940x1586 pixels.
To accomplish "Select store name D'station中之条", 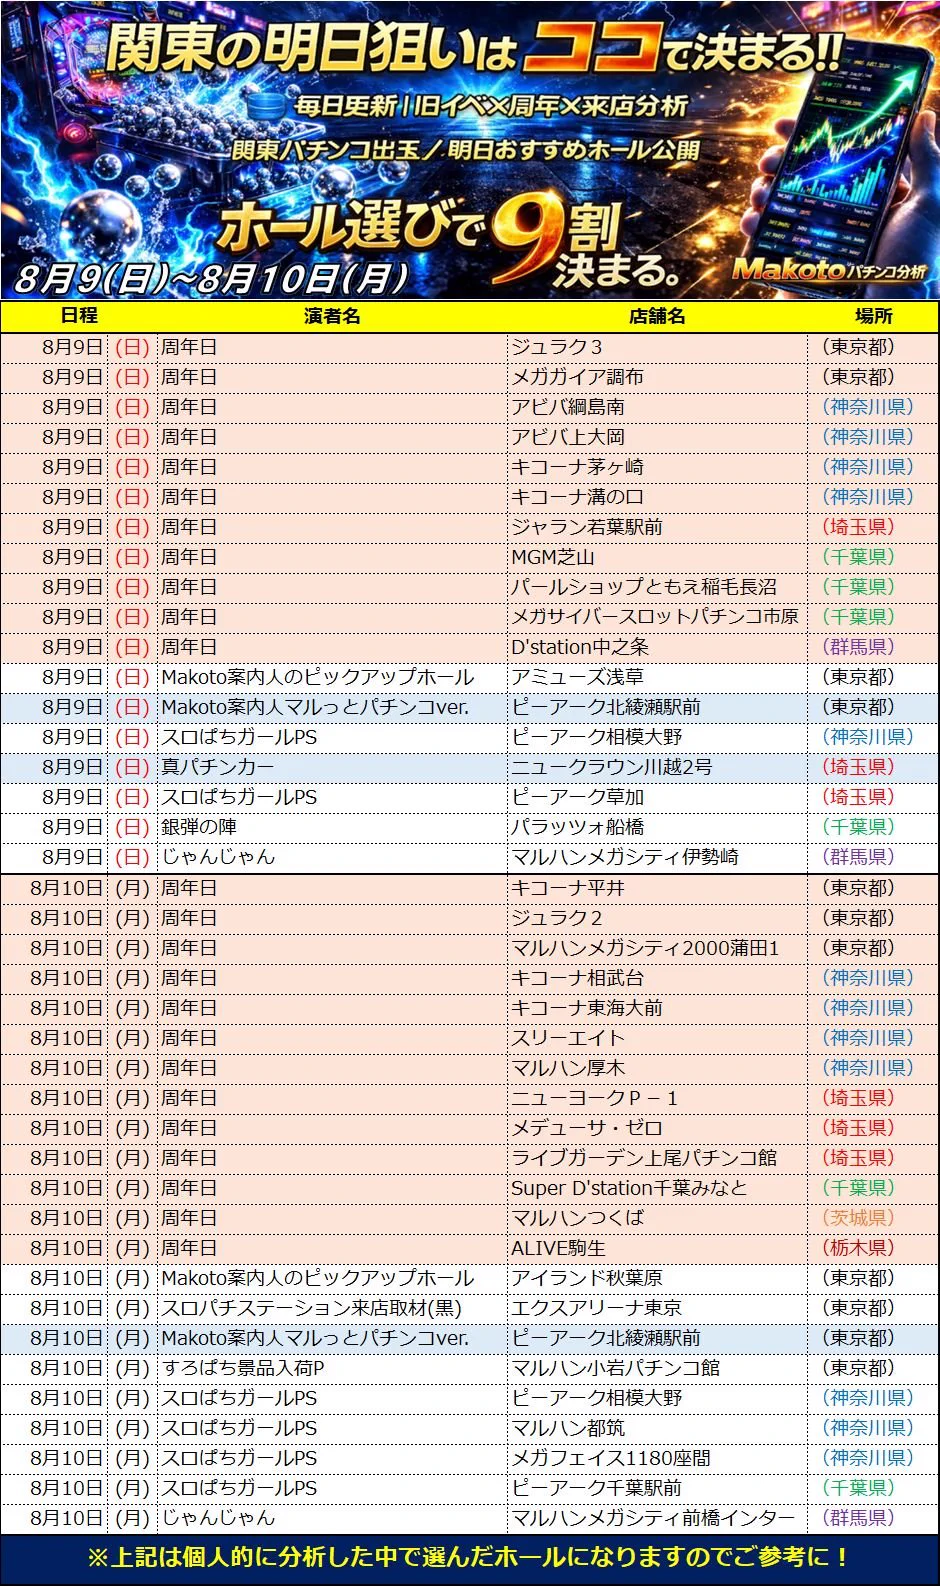I will [580, 647].
